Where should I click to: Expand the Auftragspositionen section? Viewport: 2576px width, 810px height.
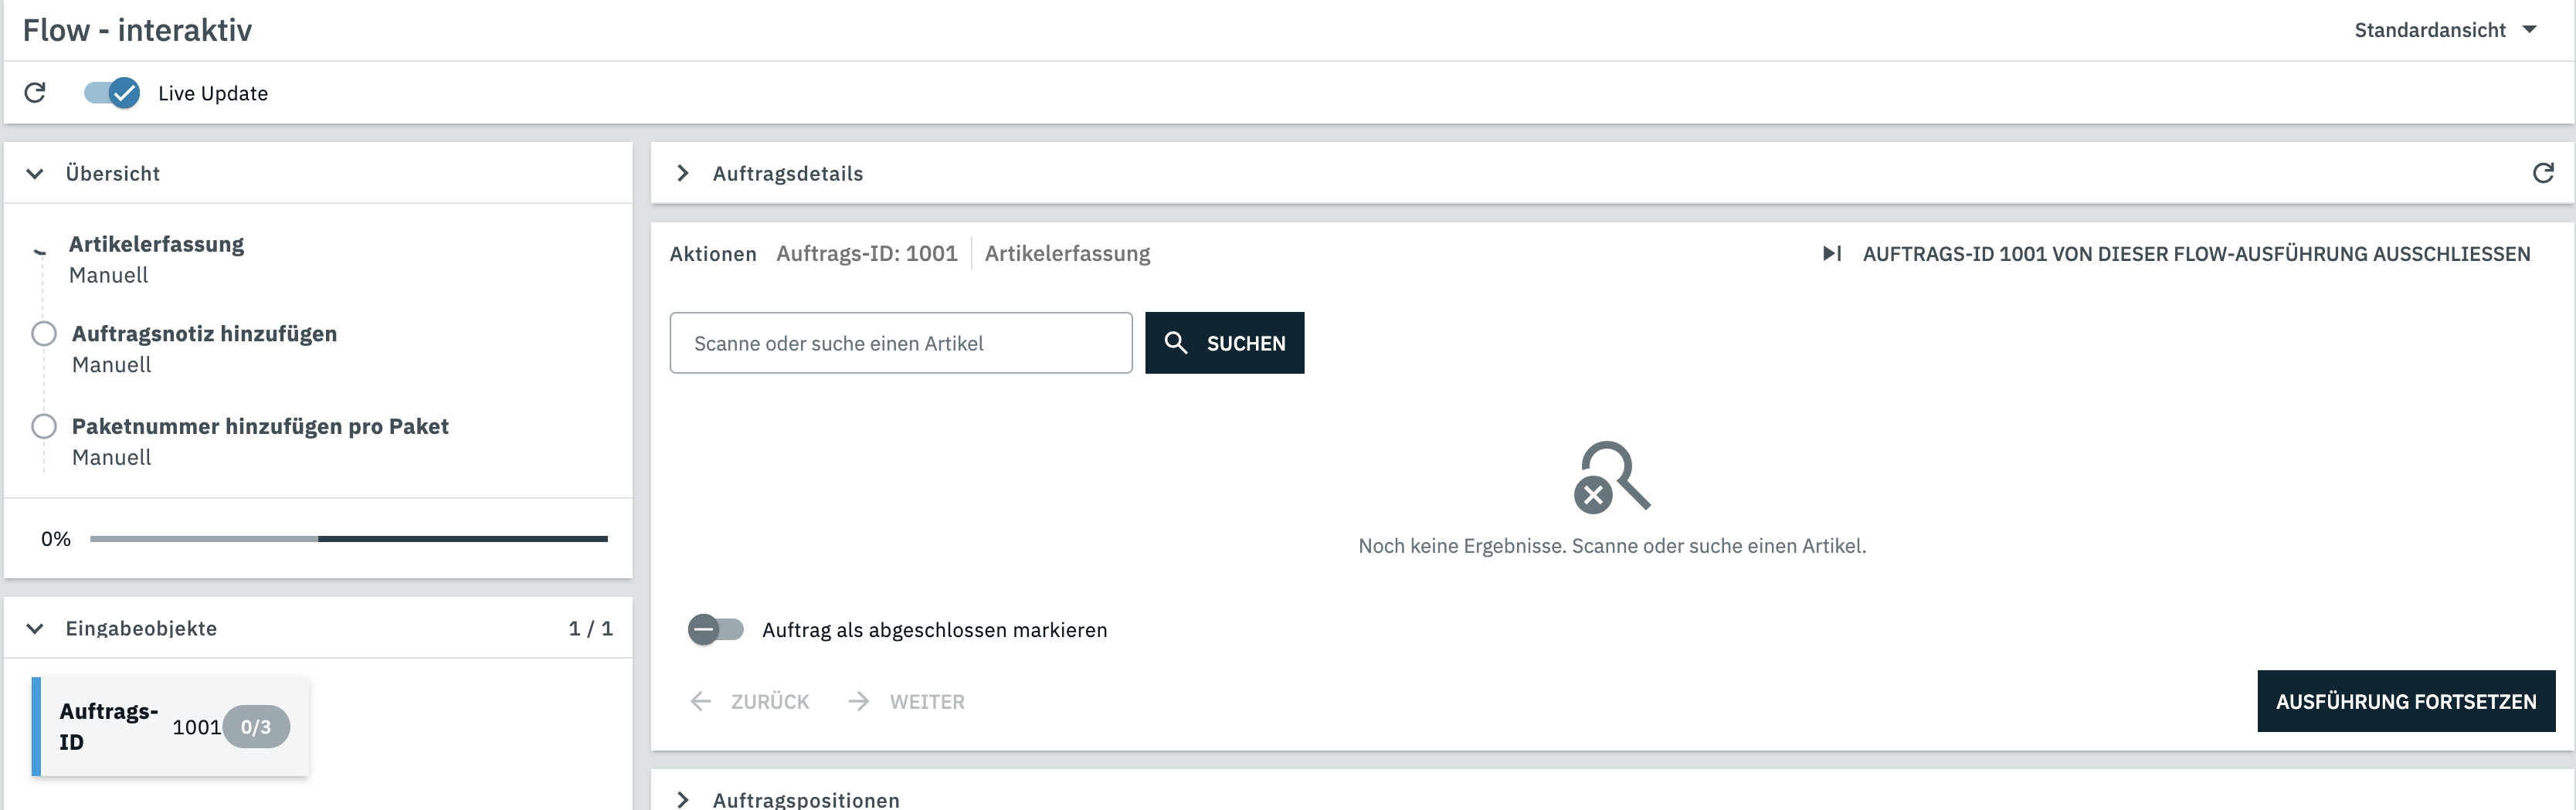tap(683, 799)
